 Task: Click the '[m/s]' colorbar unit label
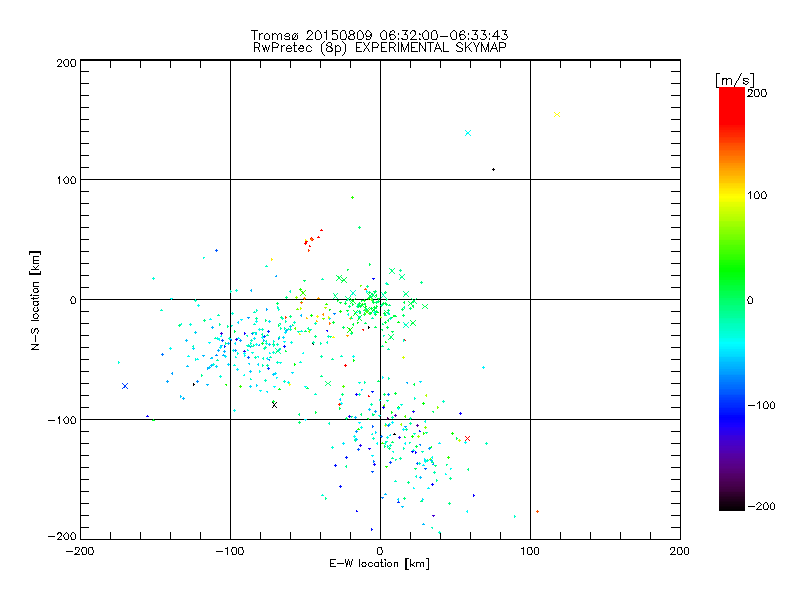coord(735,80)
